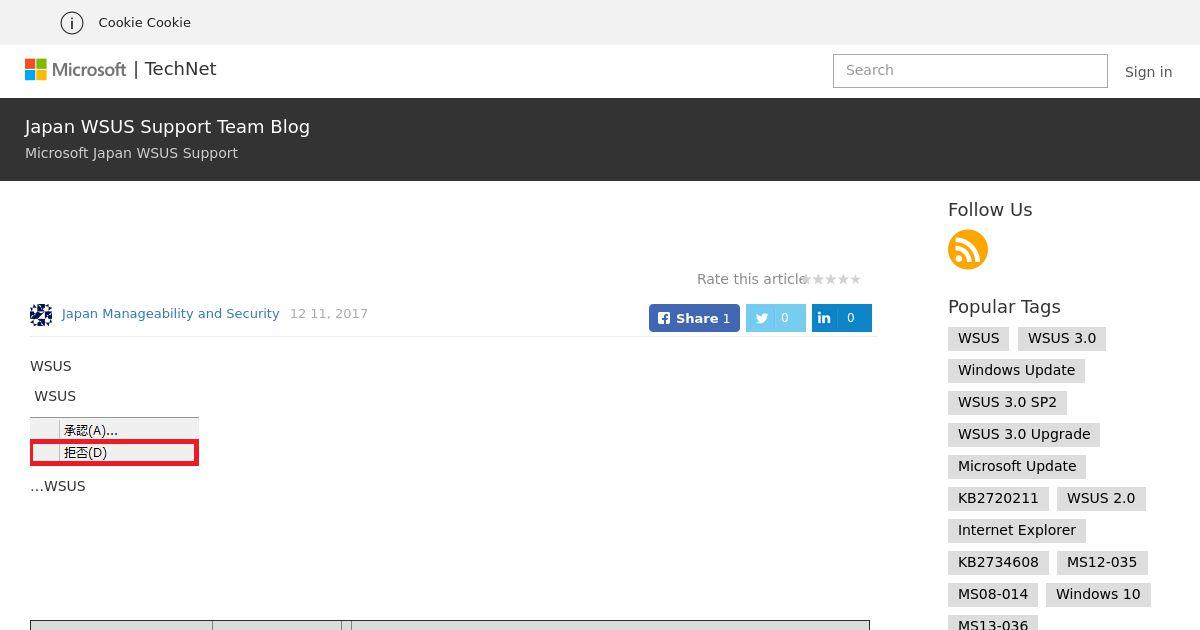
Task: Open the WSUS 3.0 Upgrade tag
Action: [x=1024, y=435]
